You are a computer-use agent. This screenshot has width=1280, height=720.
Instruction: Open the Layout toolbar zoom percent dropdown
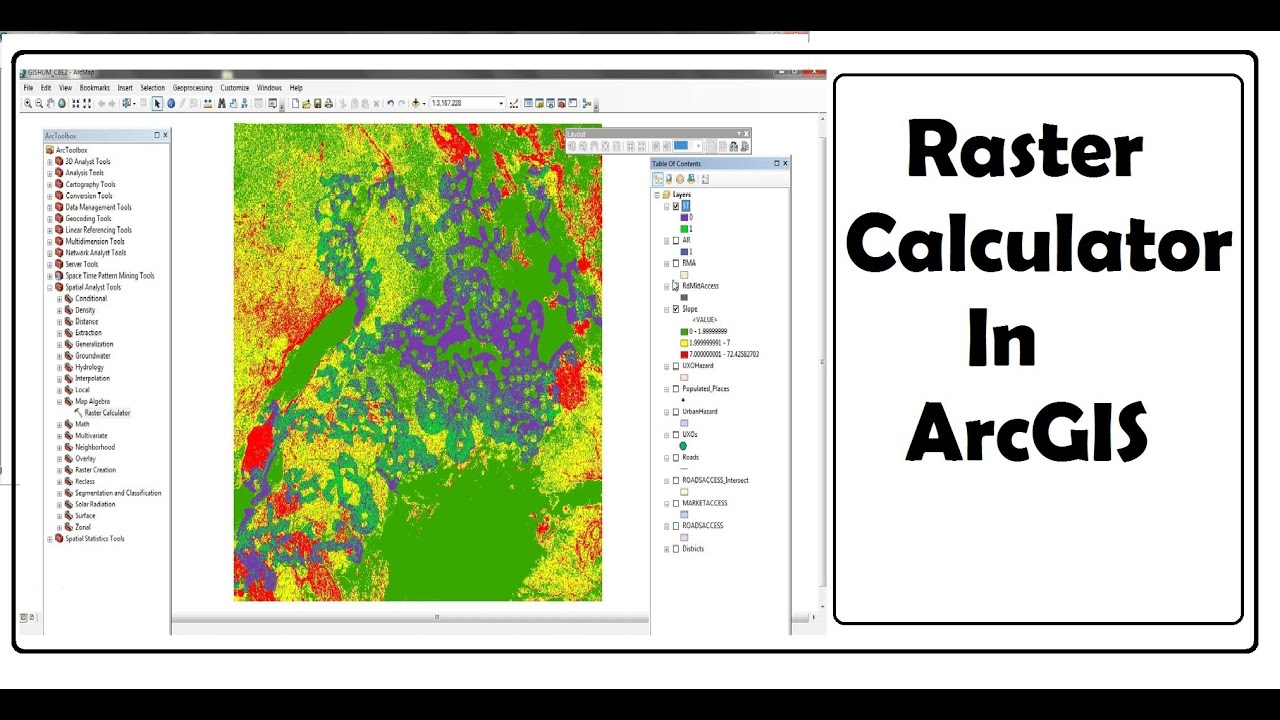698,146
